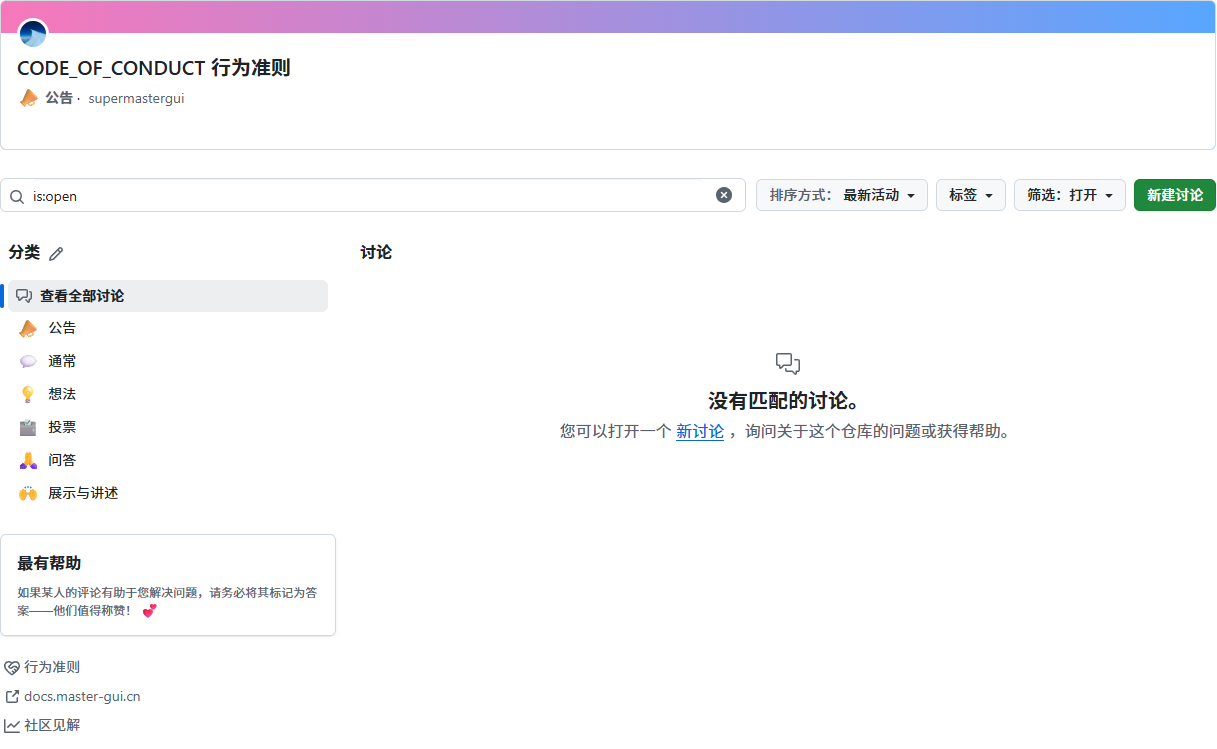Open the 标签 dropdown

tap(971, 195)
